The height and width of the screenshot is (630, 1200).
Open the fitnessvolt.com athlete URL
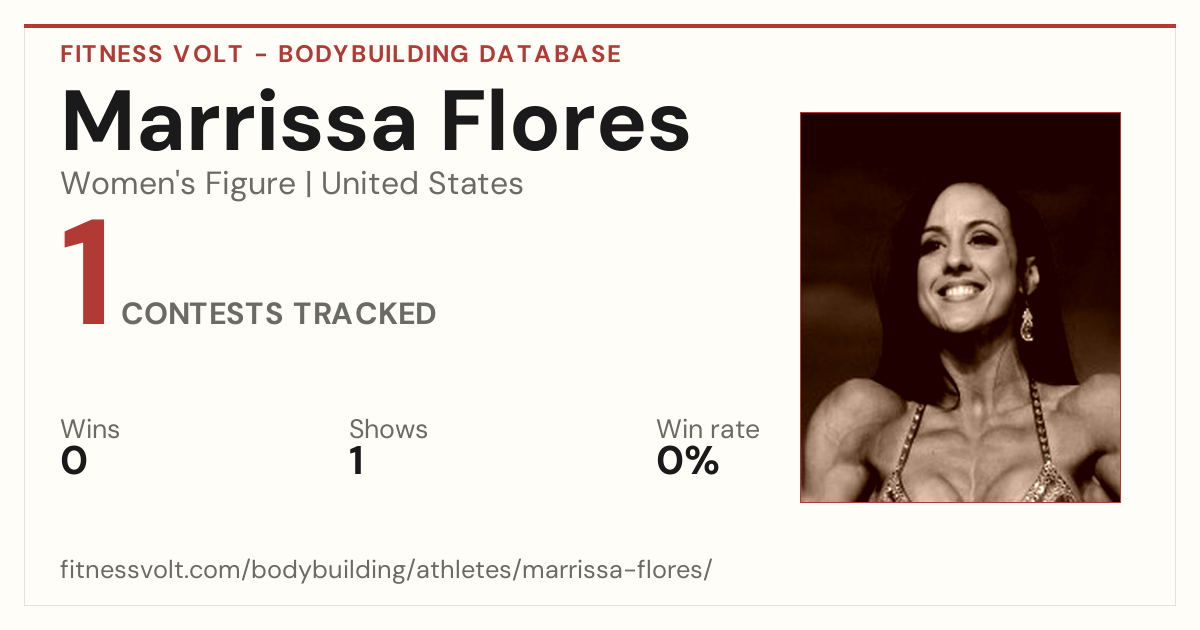pos(386,571)
